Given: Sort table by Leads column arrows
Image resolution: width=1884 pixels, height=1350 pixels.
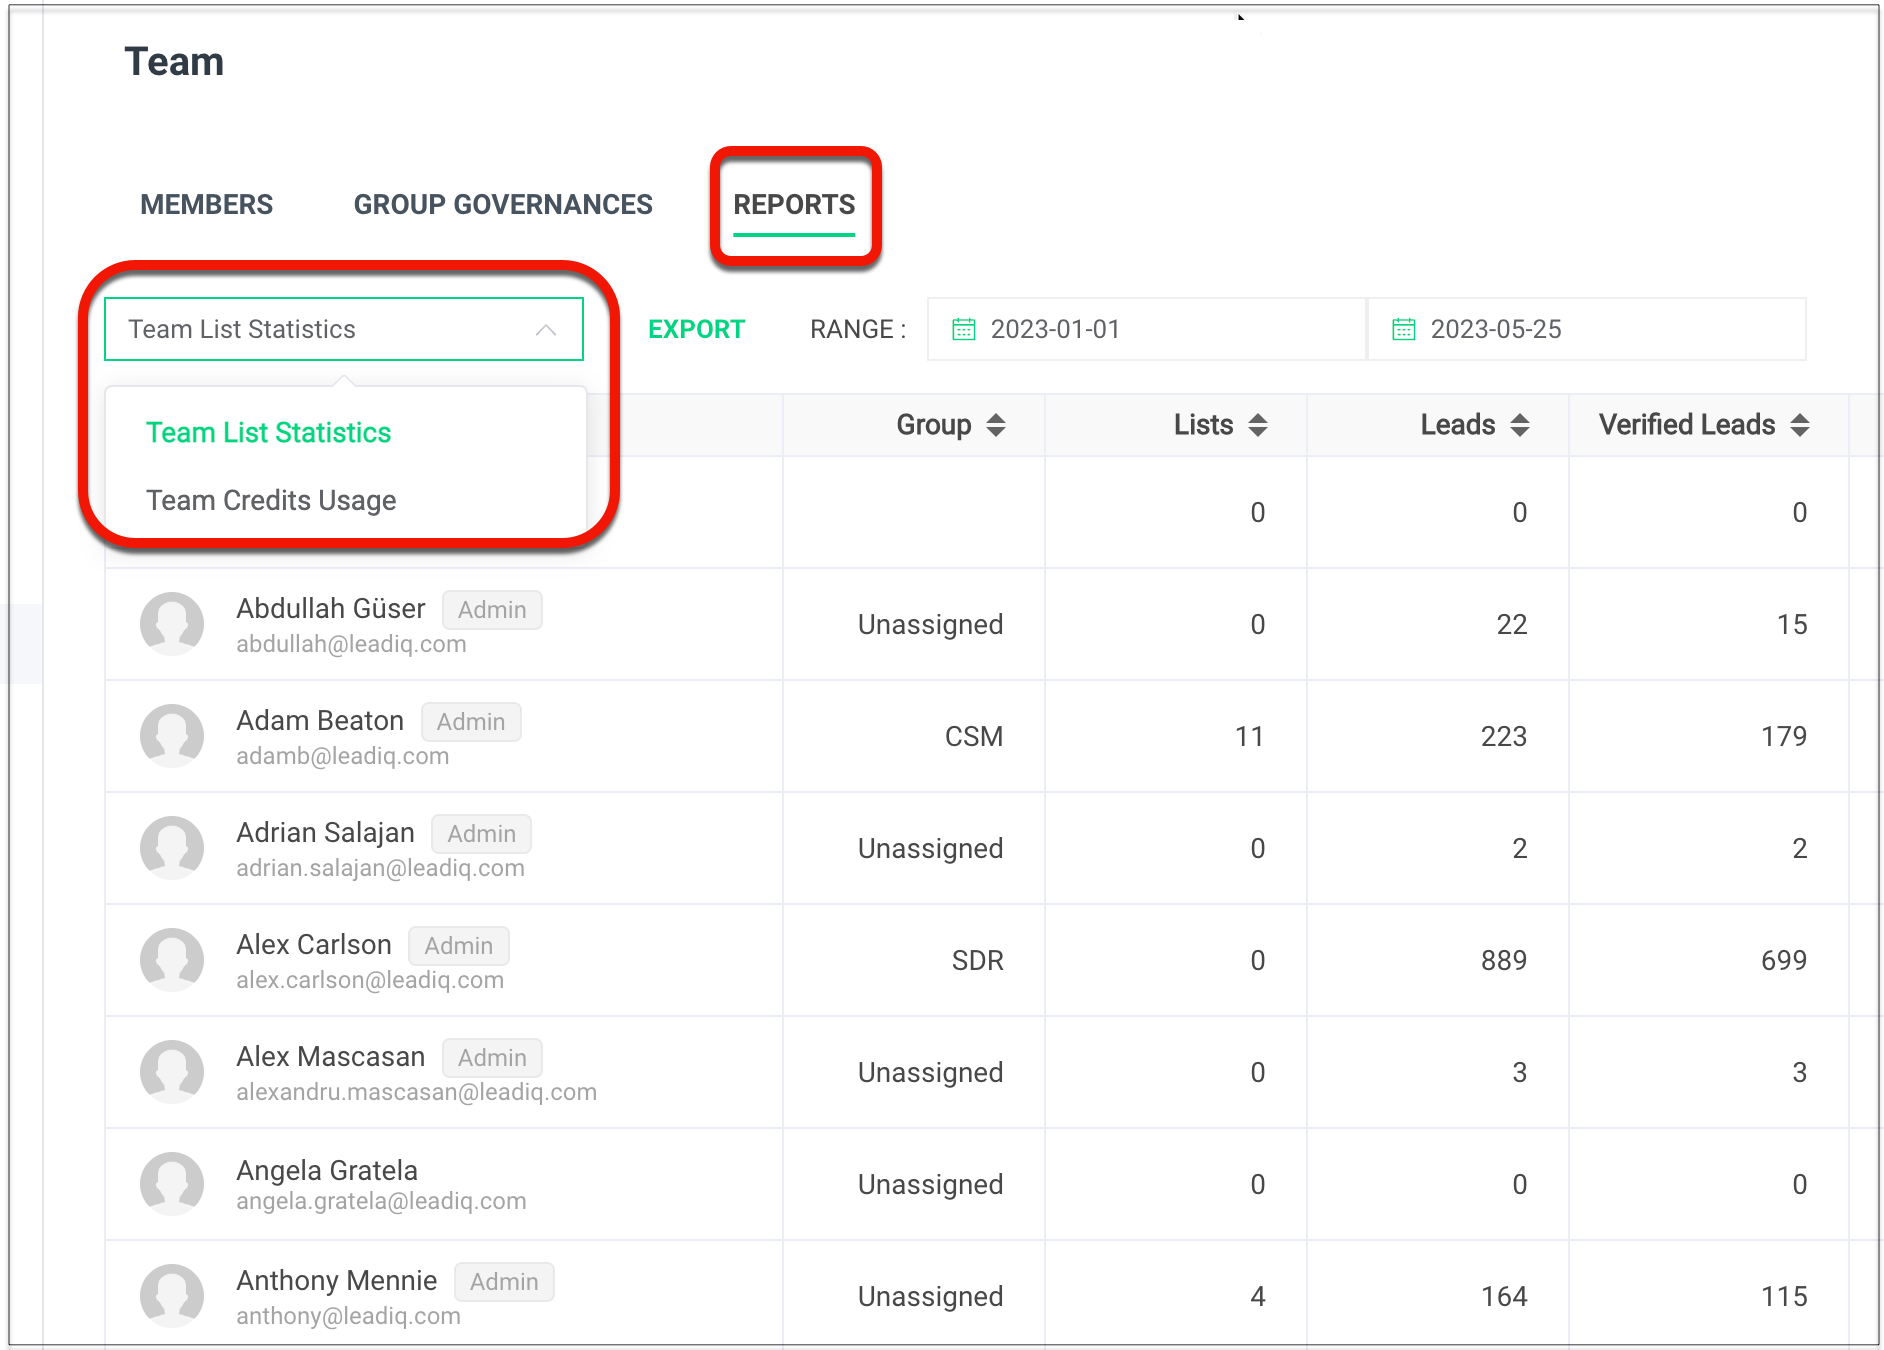Looking at the screenshot, I should click(1519, 425).
